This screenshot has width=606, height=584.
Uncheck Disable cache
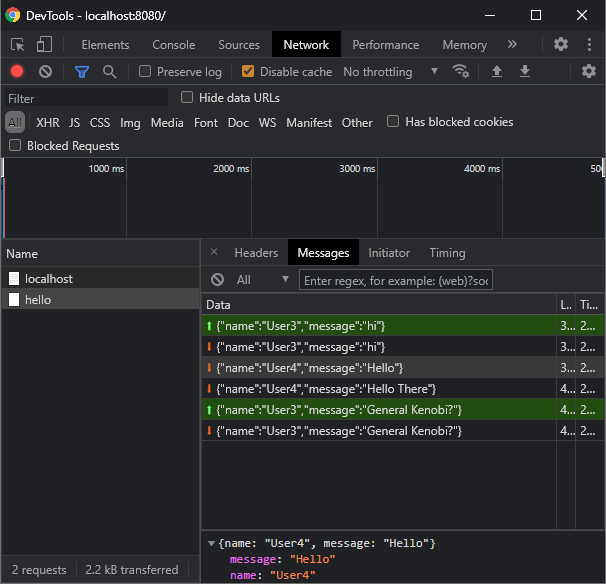coord(246,72)
